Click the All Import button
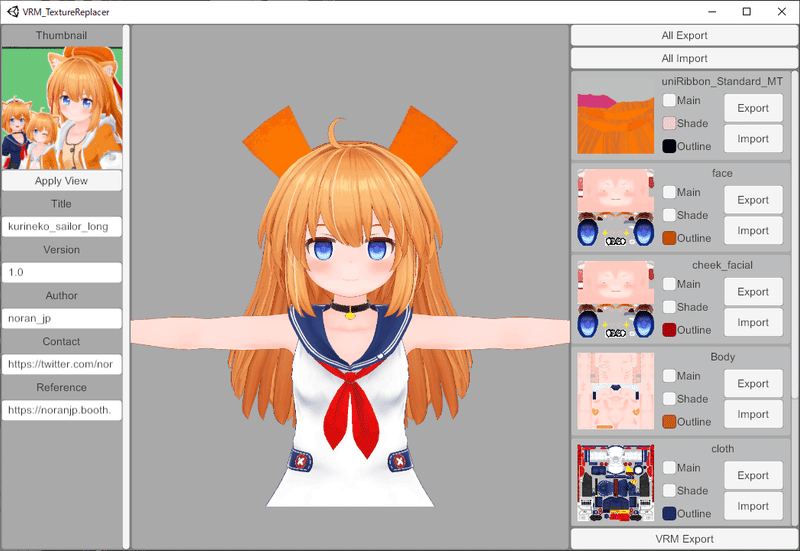The image size is (800, 551). coord(684,59)
